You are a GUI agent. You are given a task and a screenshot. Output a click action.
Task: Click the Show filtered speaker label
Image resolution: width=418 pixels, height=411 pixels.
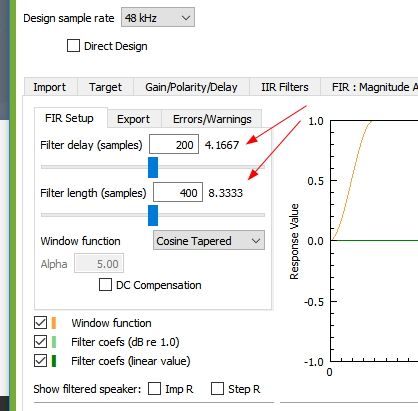(x=87, y=389)
